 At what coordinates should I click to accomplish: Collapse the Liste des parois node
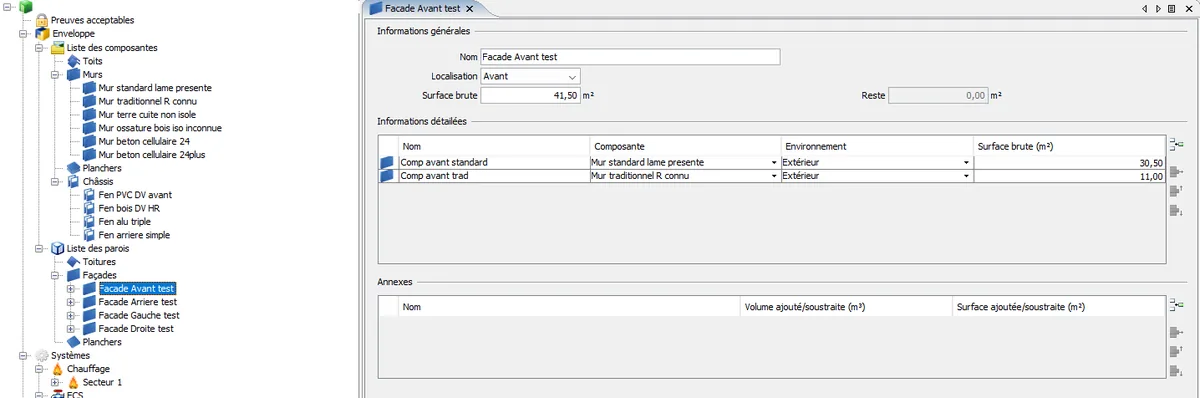[x=39, y=248]
